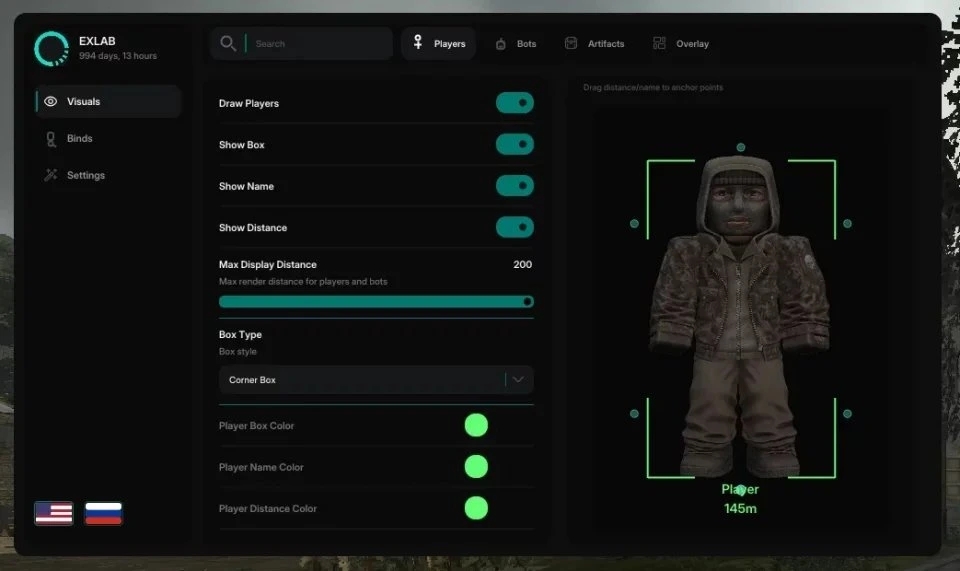This screenshot has width=960, height=571.
Task: Click the EXLAB circular logo
Action: point(51,48)
